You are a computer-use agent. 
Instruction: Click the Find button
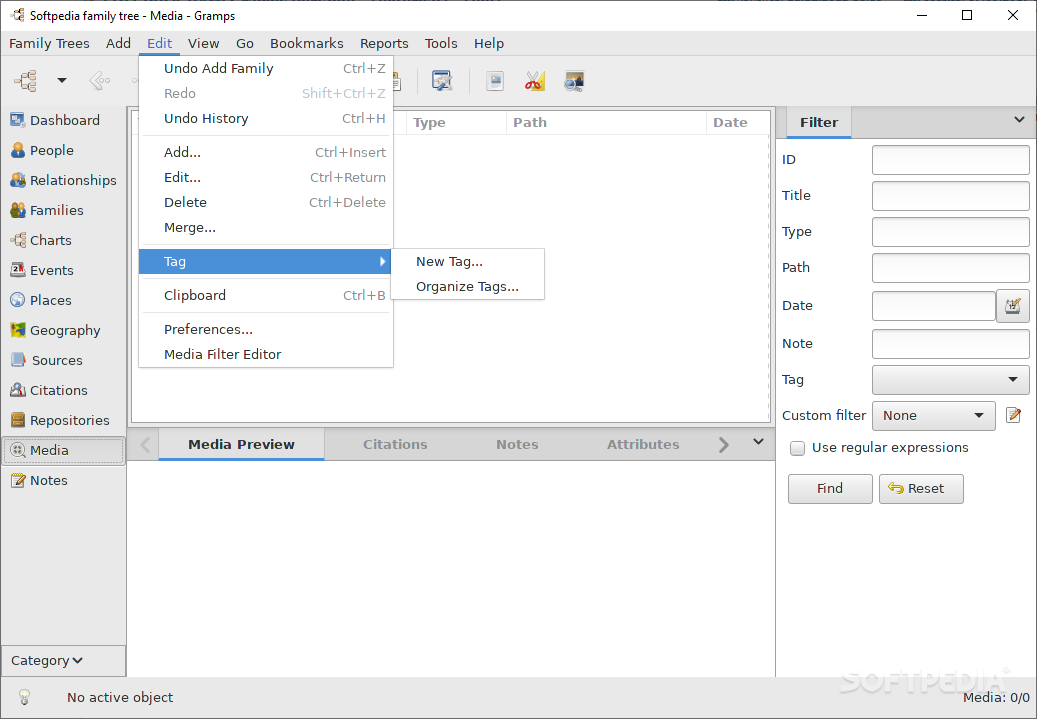coord(830,489)
